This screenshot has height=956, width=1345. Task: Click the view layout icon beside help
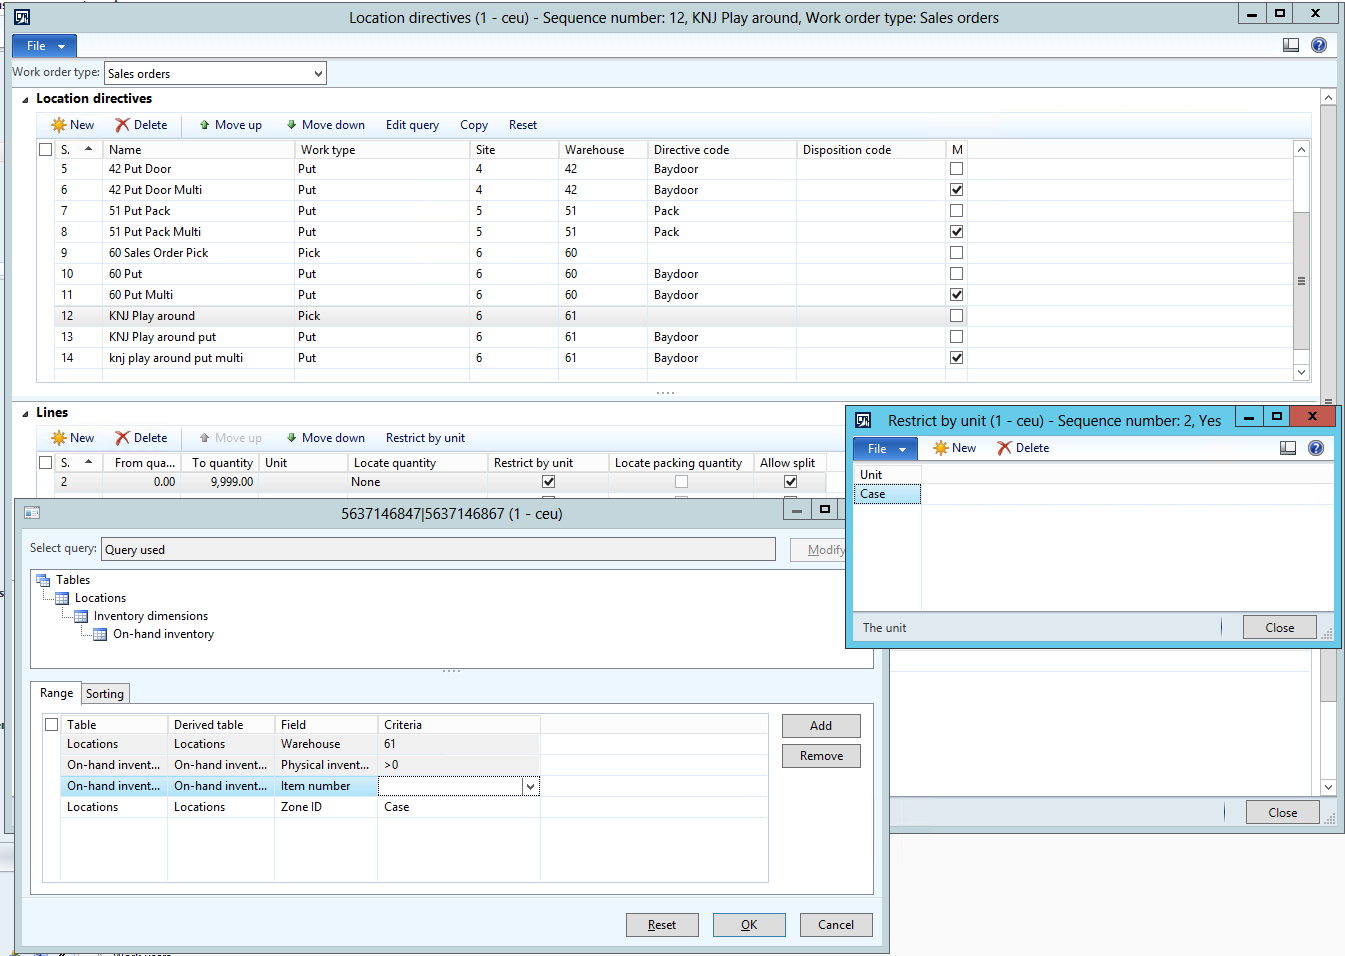pos(1291,45)
